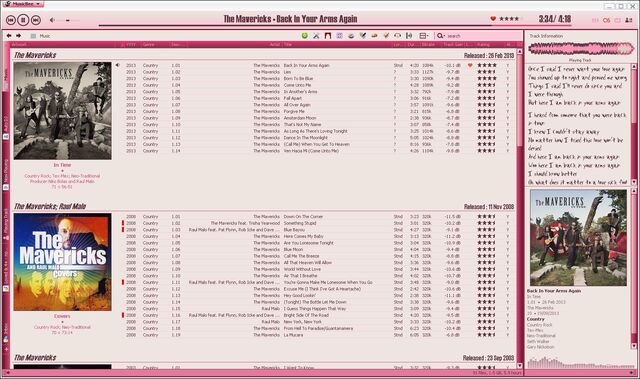Mute audio via the speaker icon
Viewport: 640px width, 379px height.
click(52, 20)
